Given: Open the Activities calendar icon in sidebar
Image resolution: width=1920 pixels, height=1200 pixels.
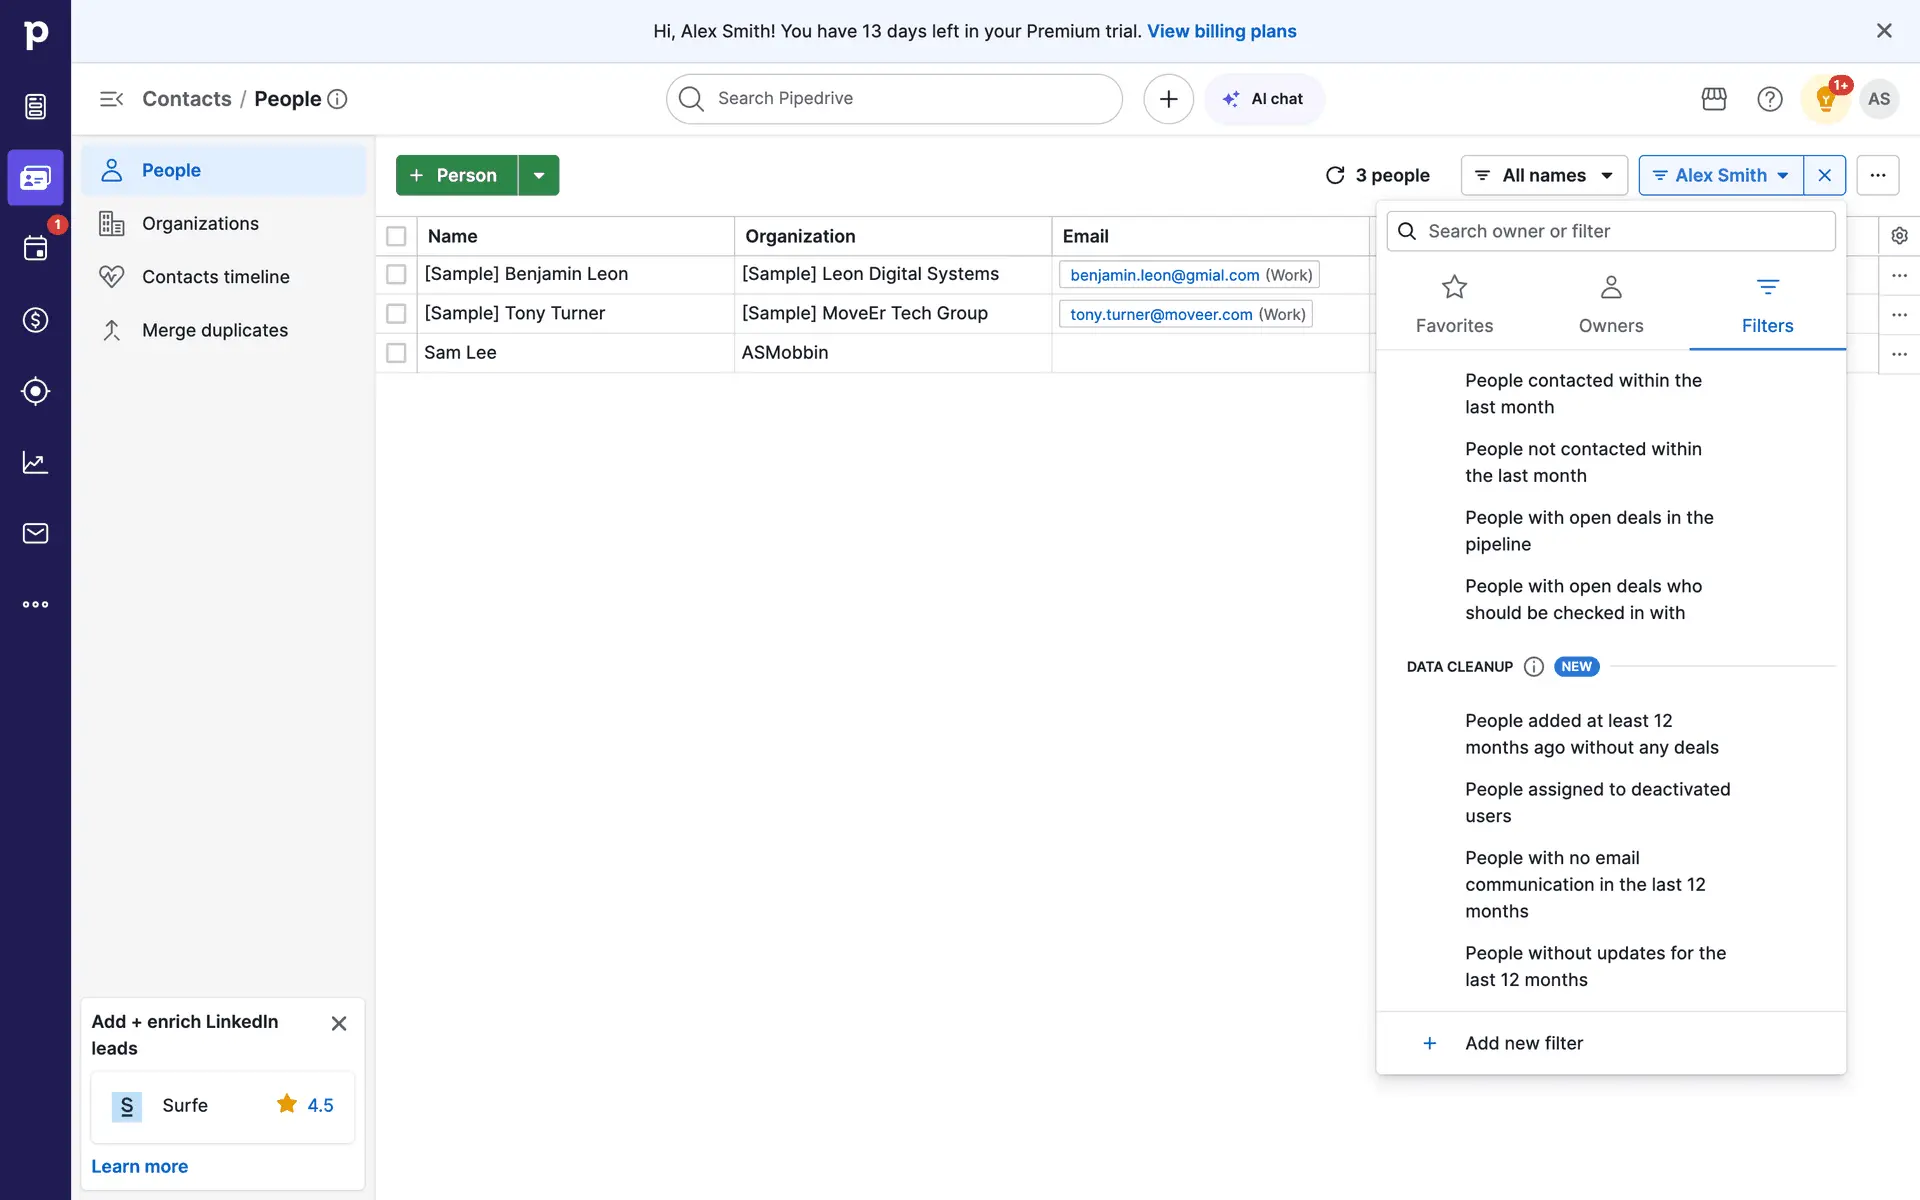Looking at the screenshot, I should point(35,248).
